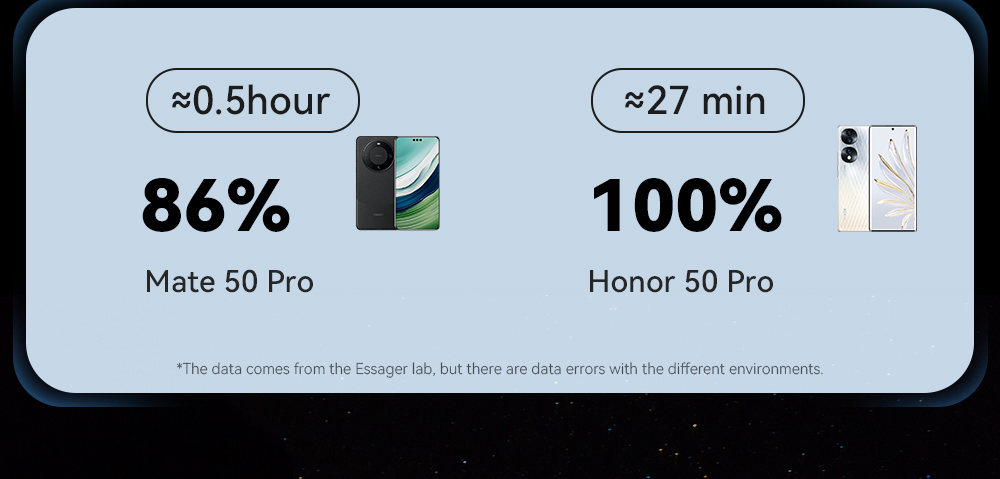Click the percent sign after 86
Screen dimensions: 1000x479
point(255,206)
